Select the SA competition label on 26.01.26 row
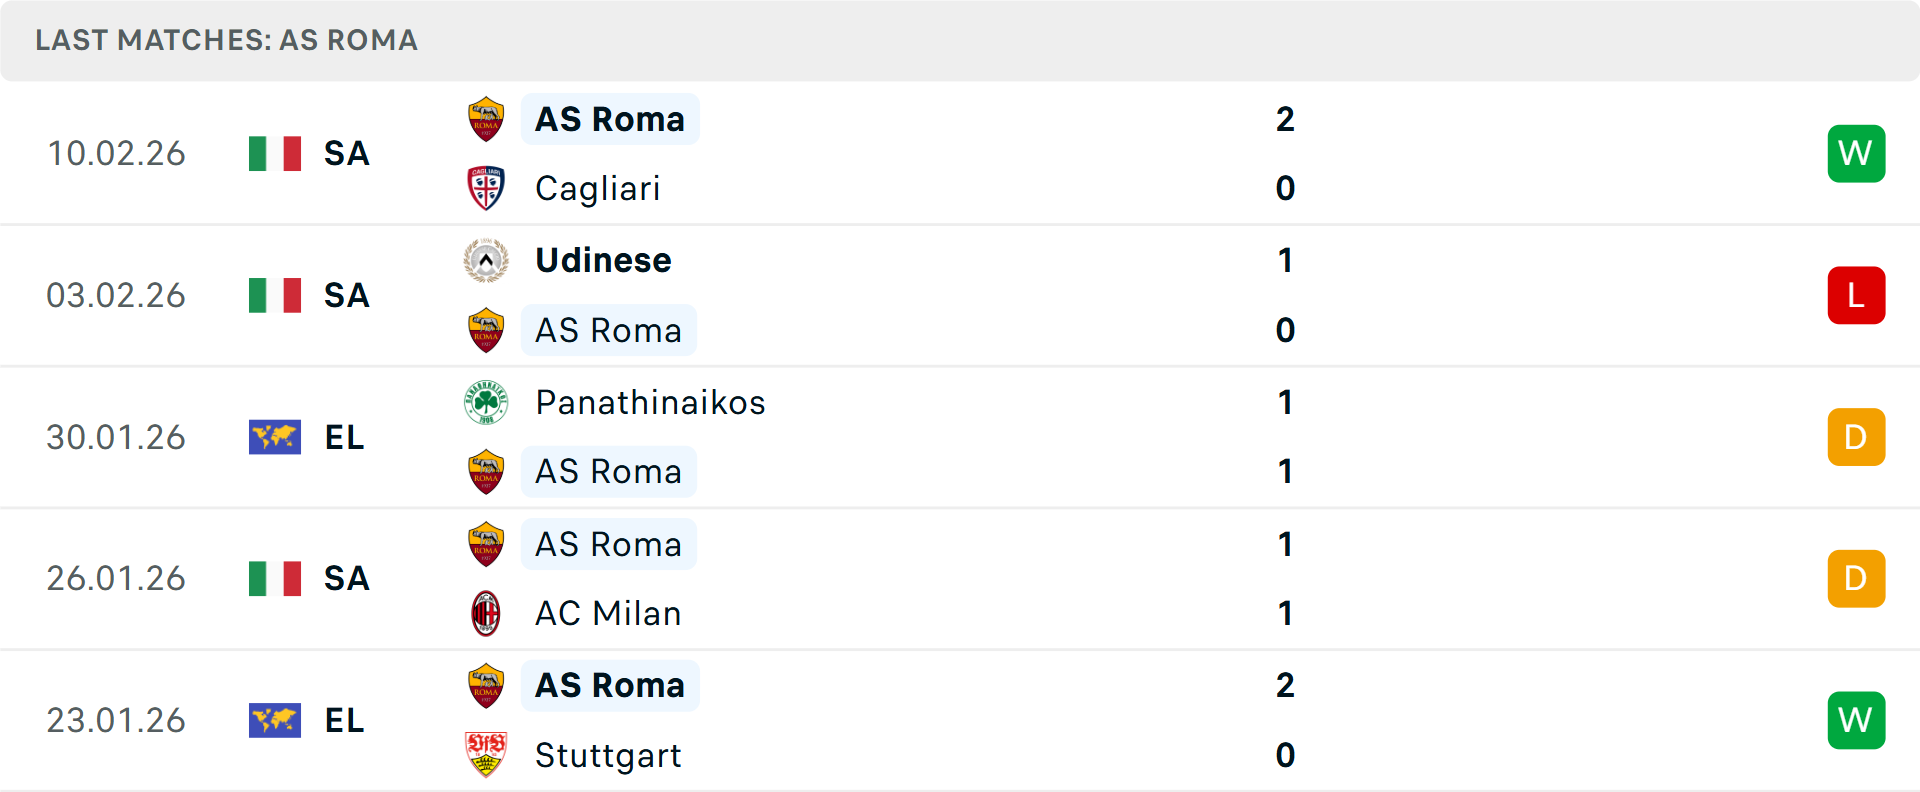 (346, 578)
